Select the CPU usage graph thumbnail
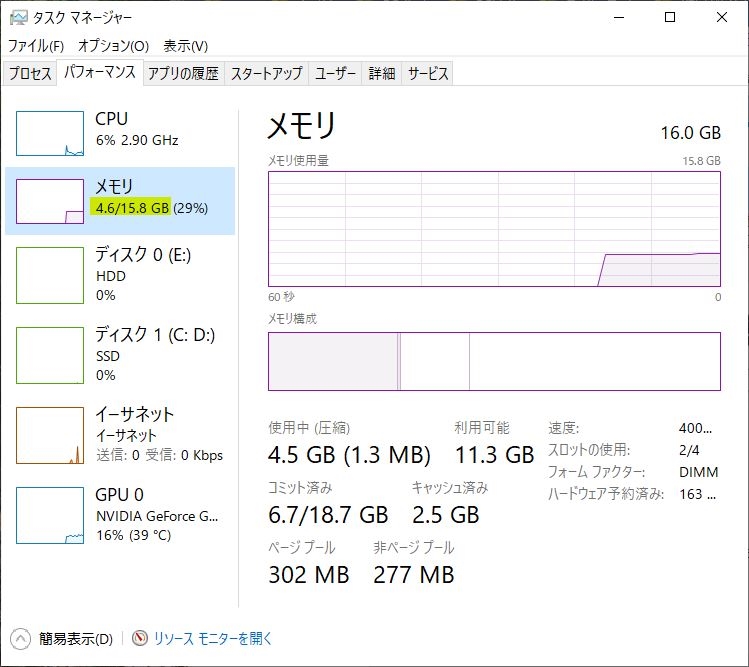Screen dimensions: 749x667 (50, 133)
